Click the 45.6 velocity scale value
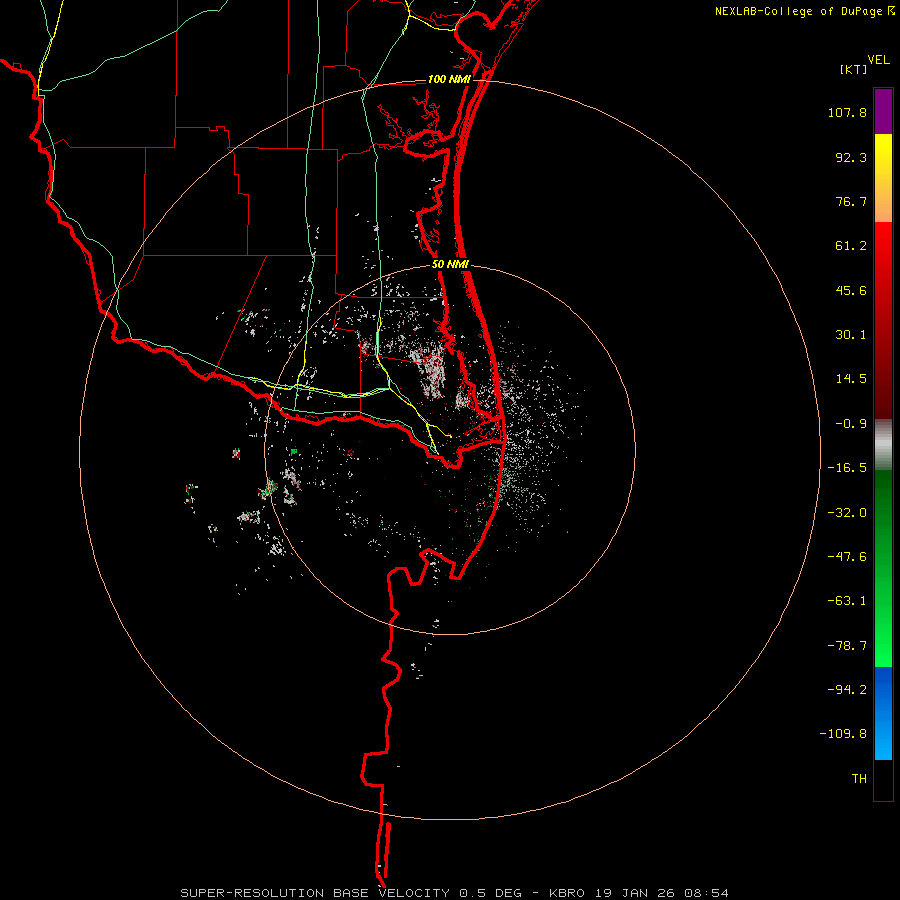This screenshot has height=900, width=900. (851, 290)
